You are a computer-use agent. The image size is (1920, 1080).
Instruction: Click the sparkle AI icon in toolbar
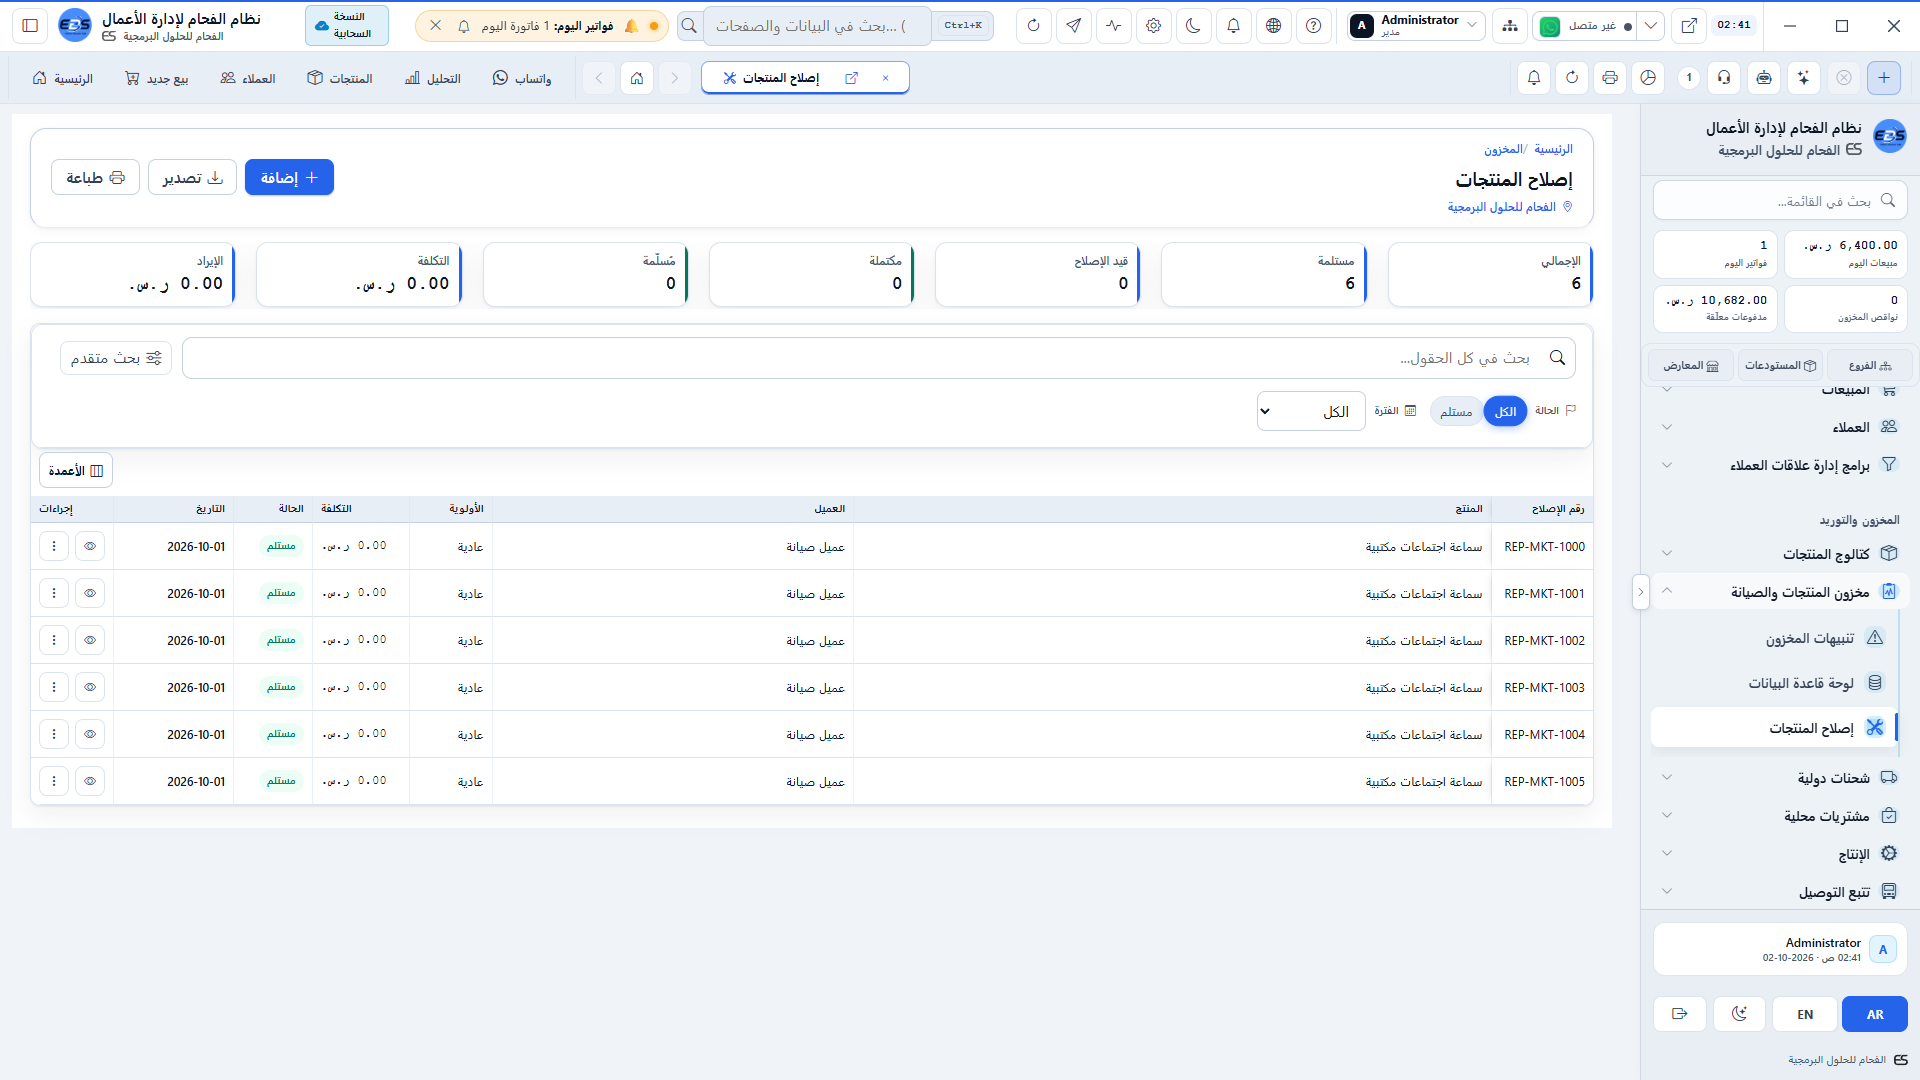(x=1803, y=78)
